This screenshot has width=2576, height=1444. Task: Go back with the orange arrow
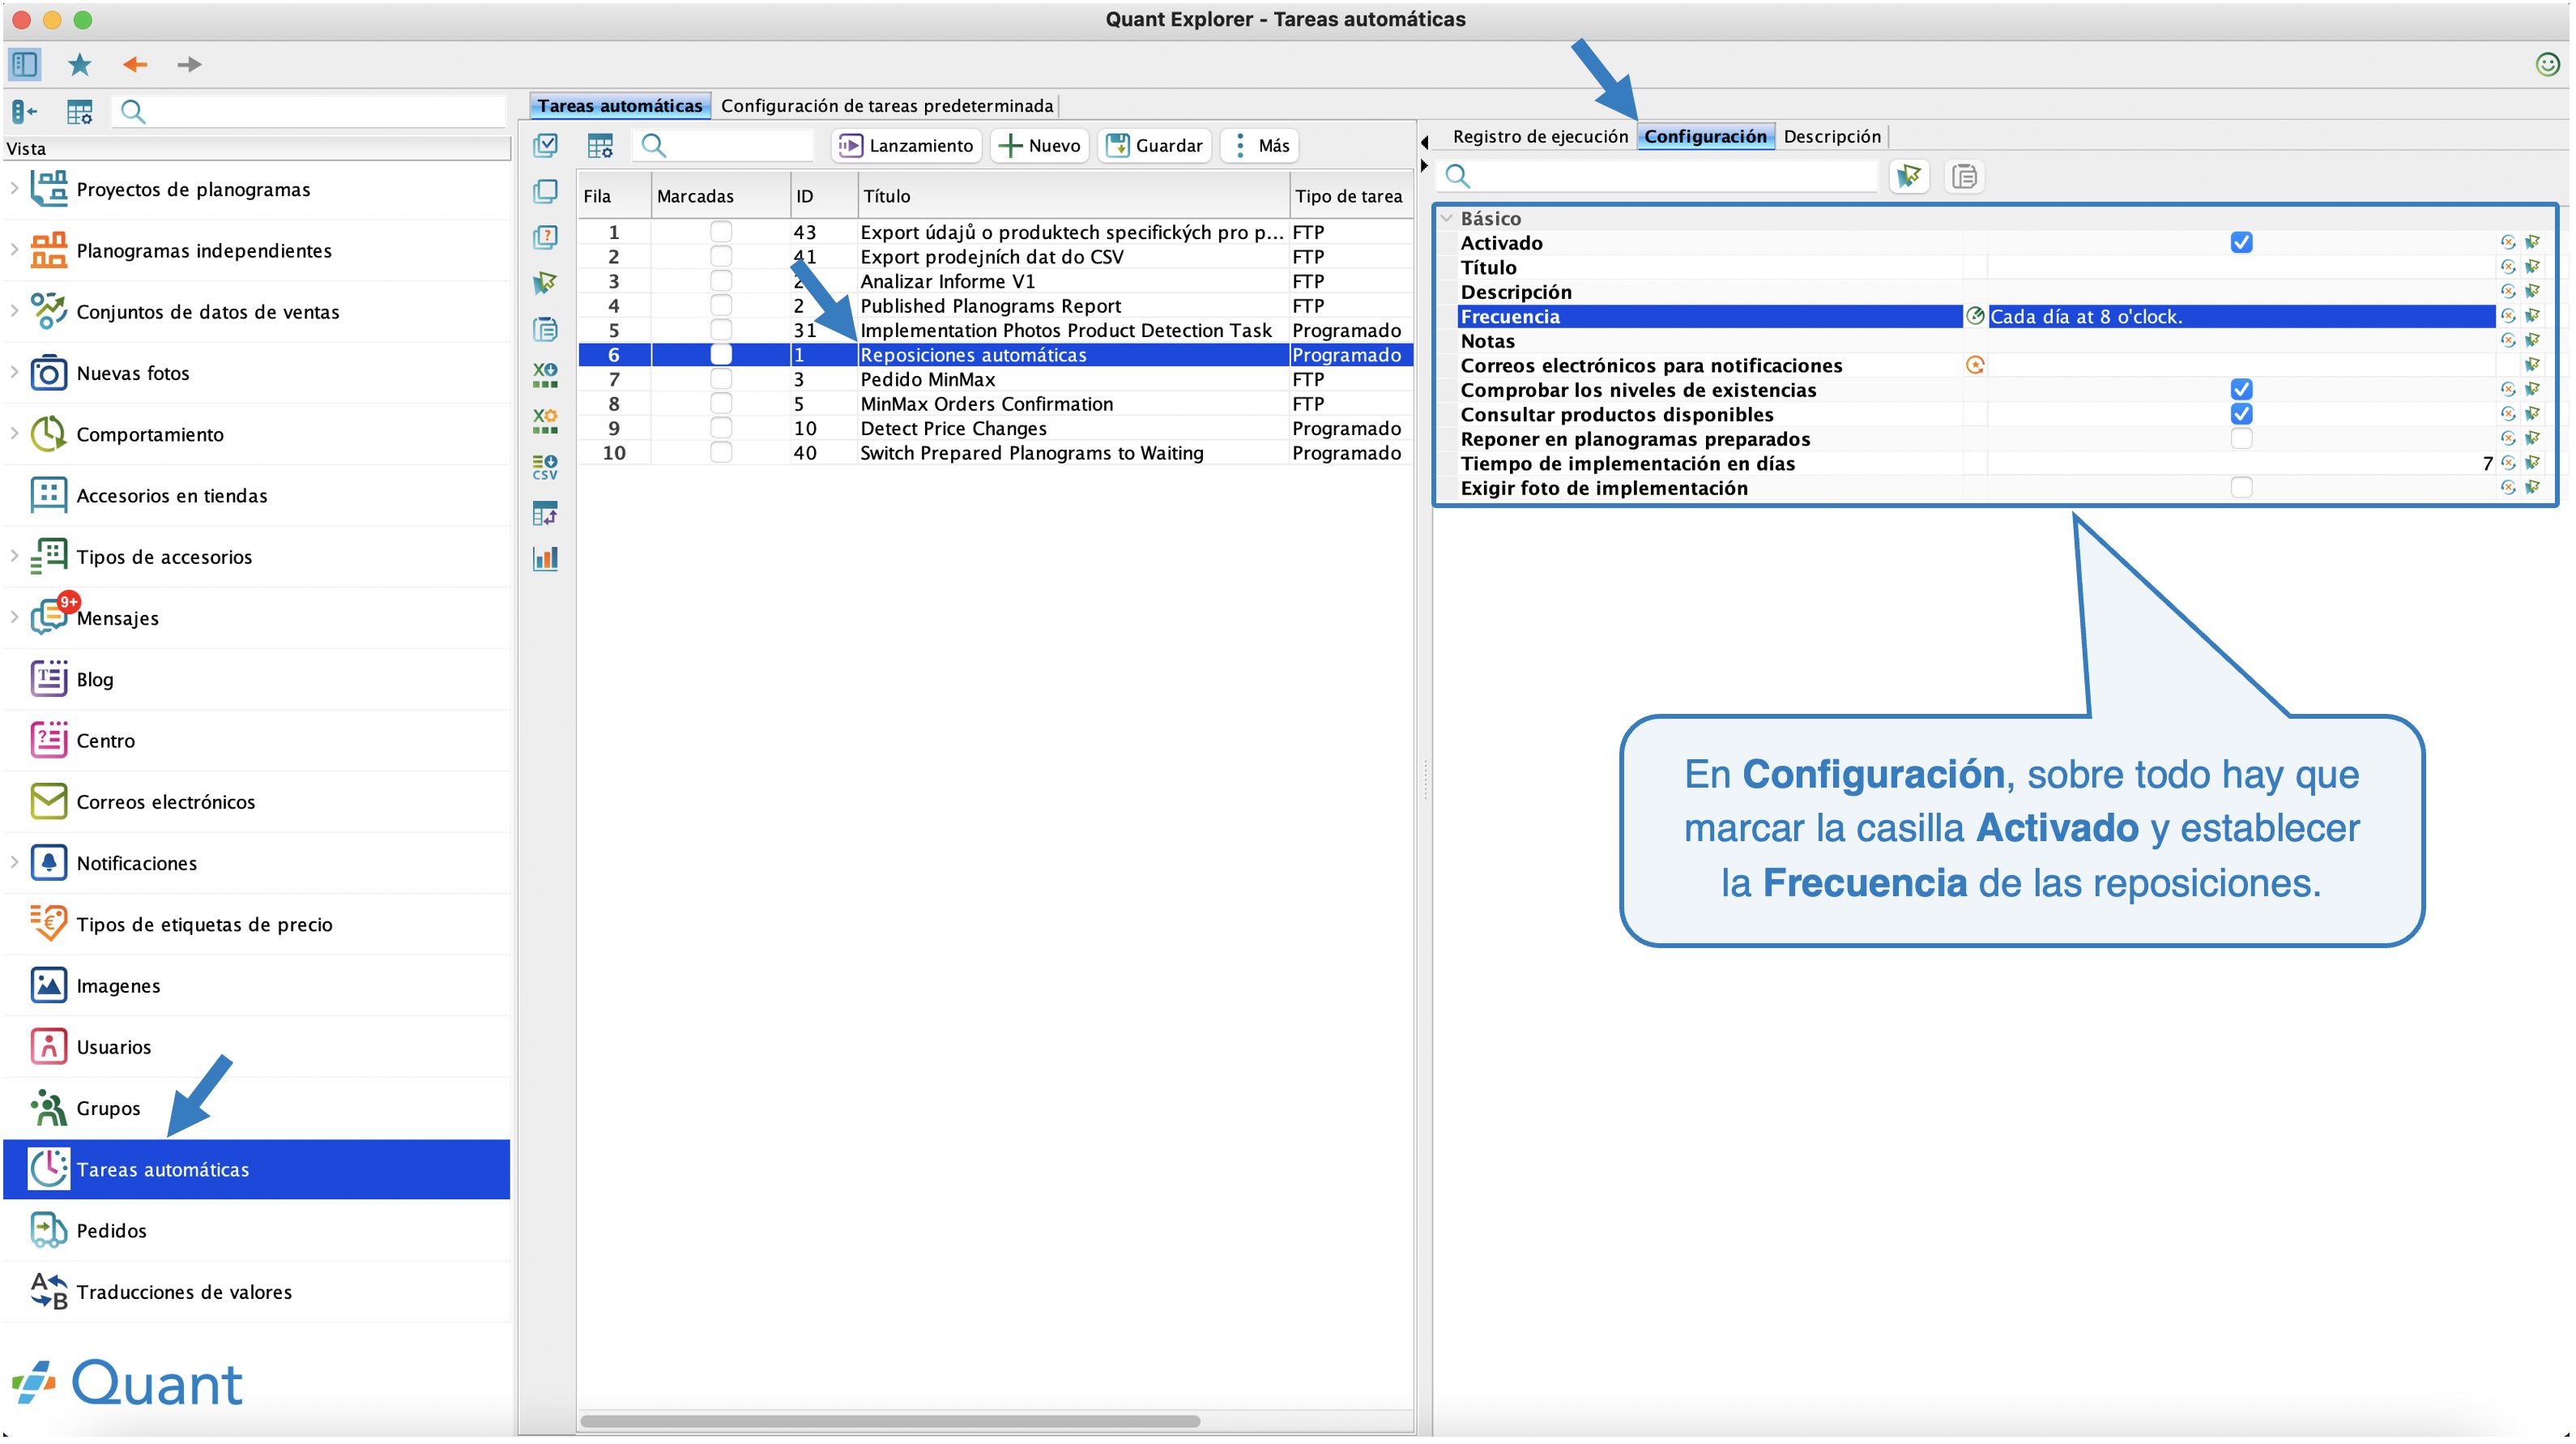coord(134,65)
